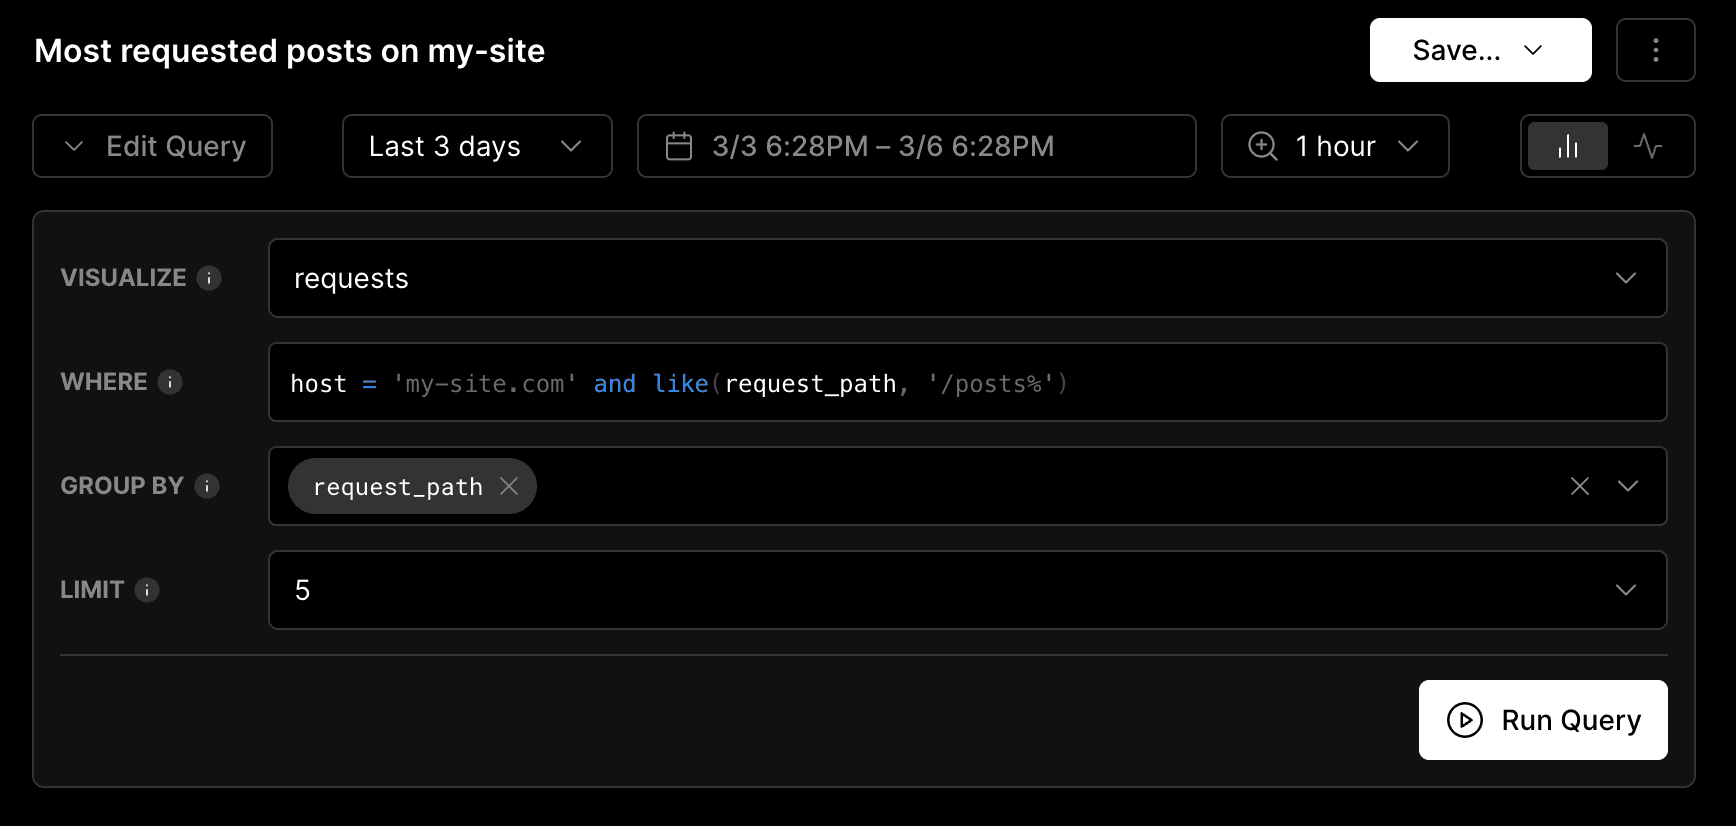Screen dimensions: 1736x826
Task: Click into the WHERE filter input
Action: tap(1300, 383)
